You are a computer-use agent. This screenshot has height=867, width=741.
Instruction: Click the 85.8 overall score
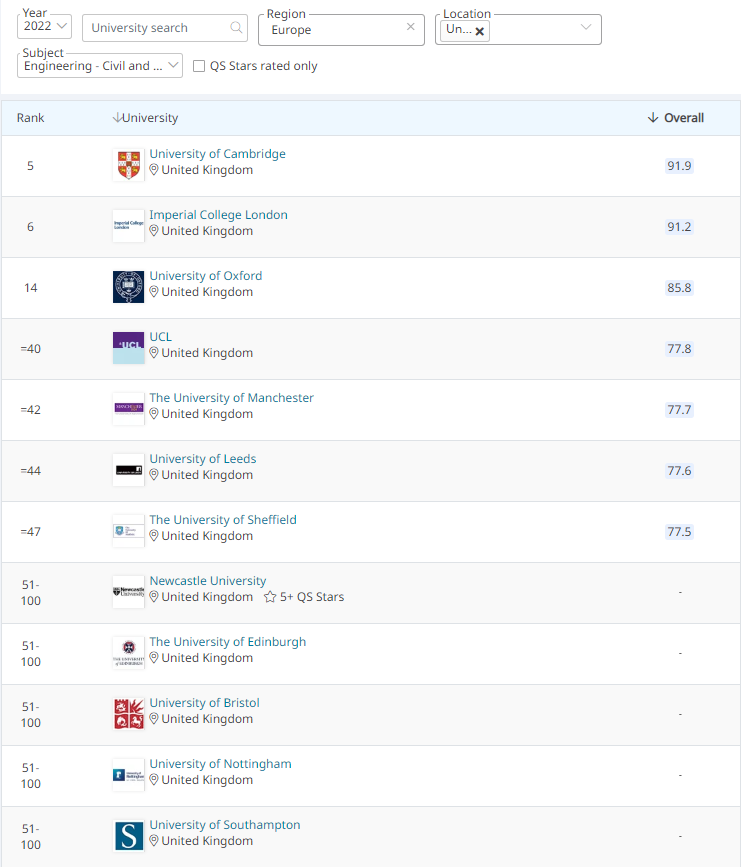[679, 288]
